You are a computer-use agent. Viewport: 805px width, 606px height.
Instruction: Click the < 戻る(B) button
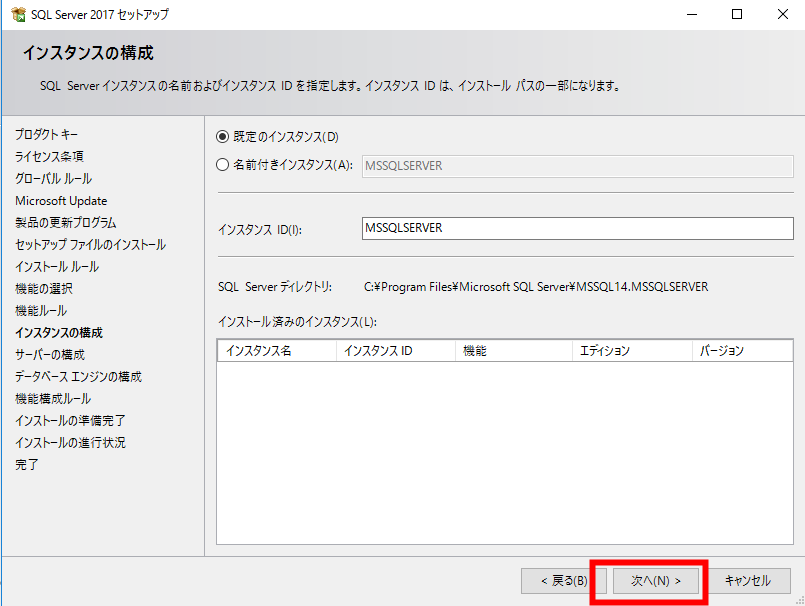[564, 581]
